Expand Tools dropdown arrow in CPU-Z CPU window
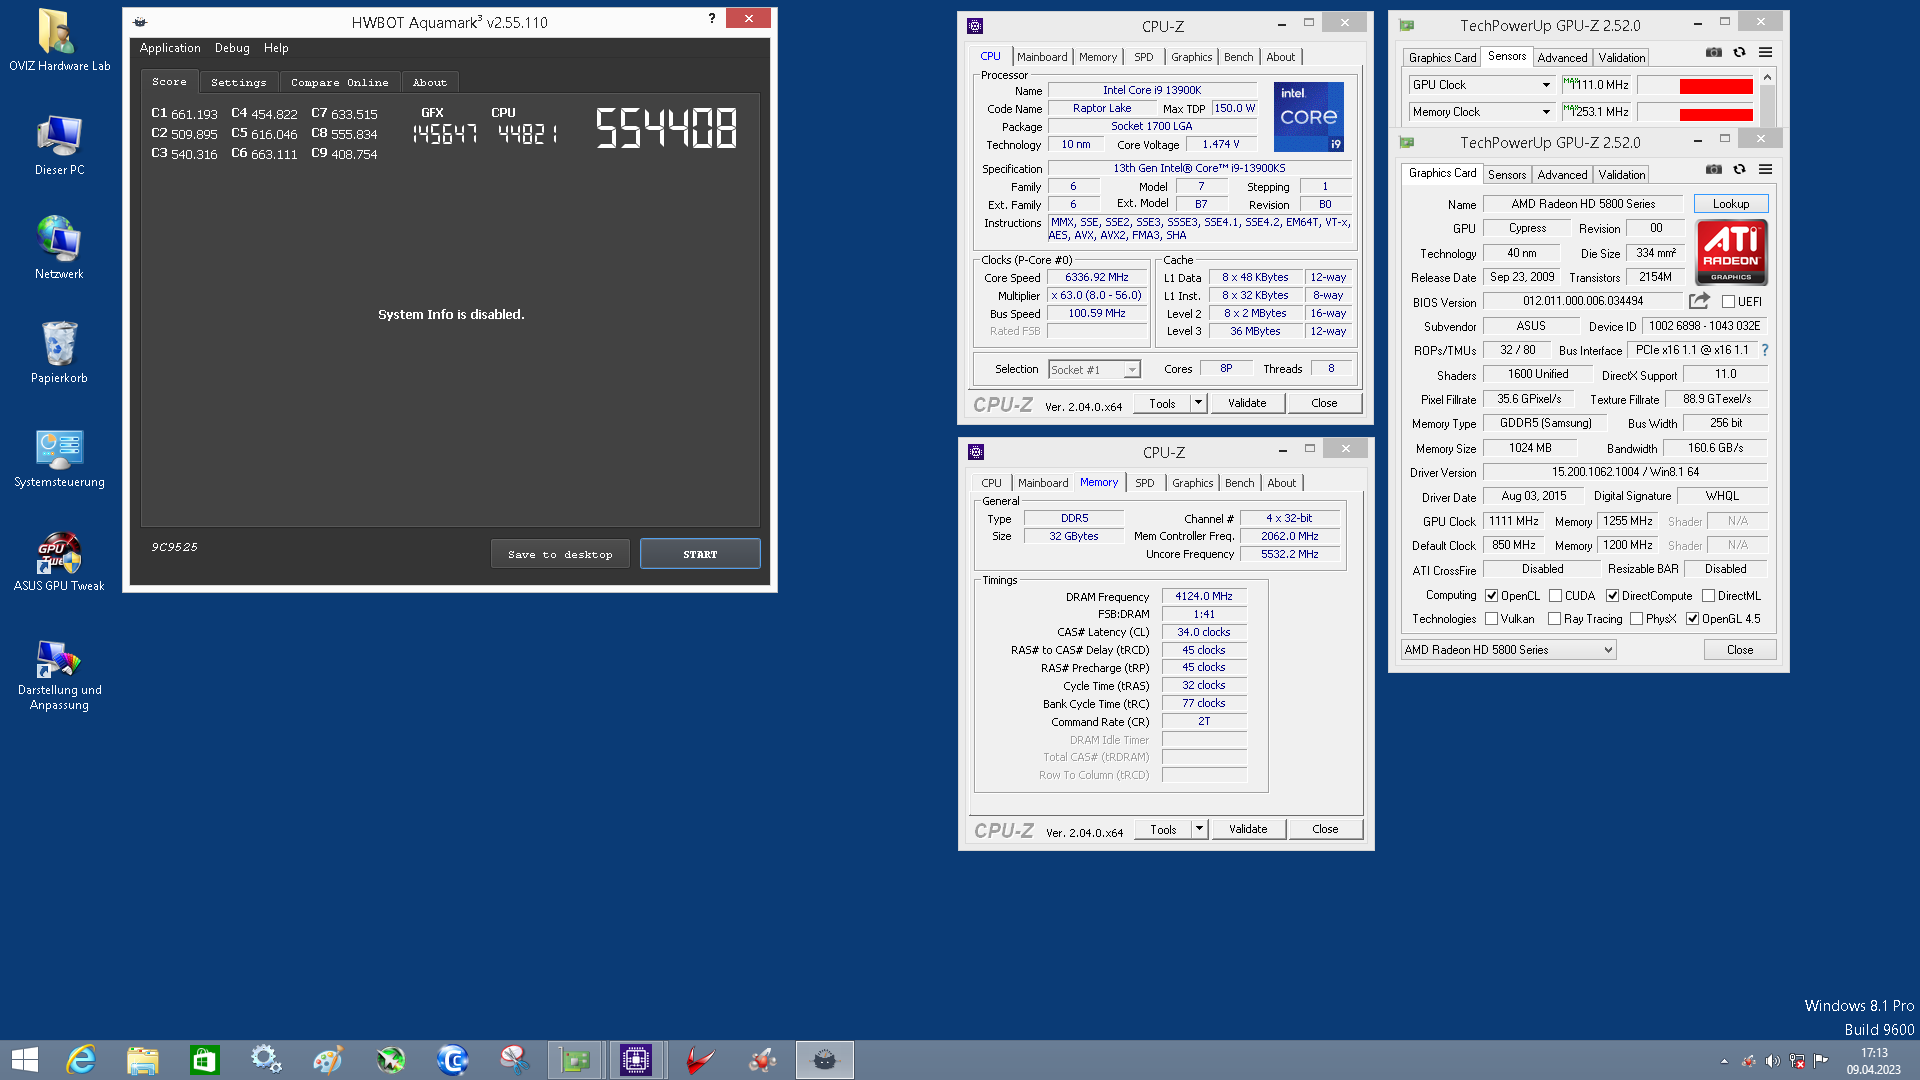Image resolution: width=1920 pixels, height=1080 pixels. tap(1198, 403)
